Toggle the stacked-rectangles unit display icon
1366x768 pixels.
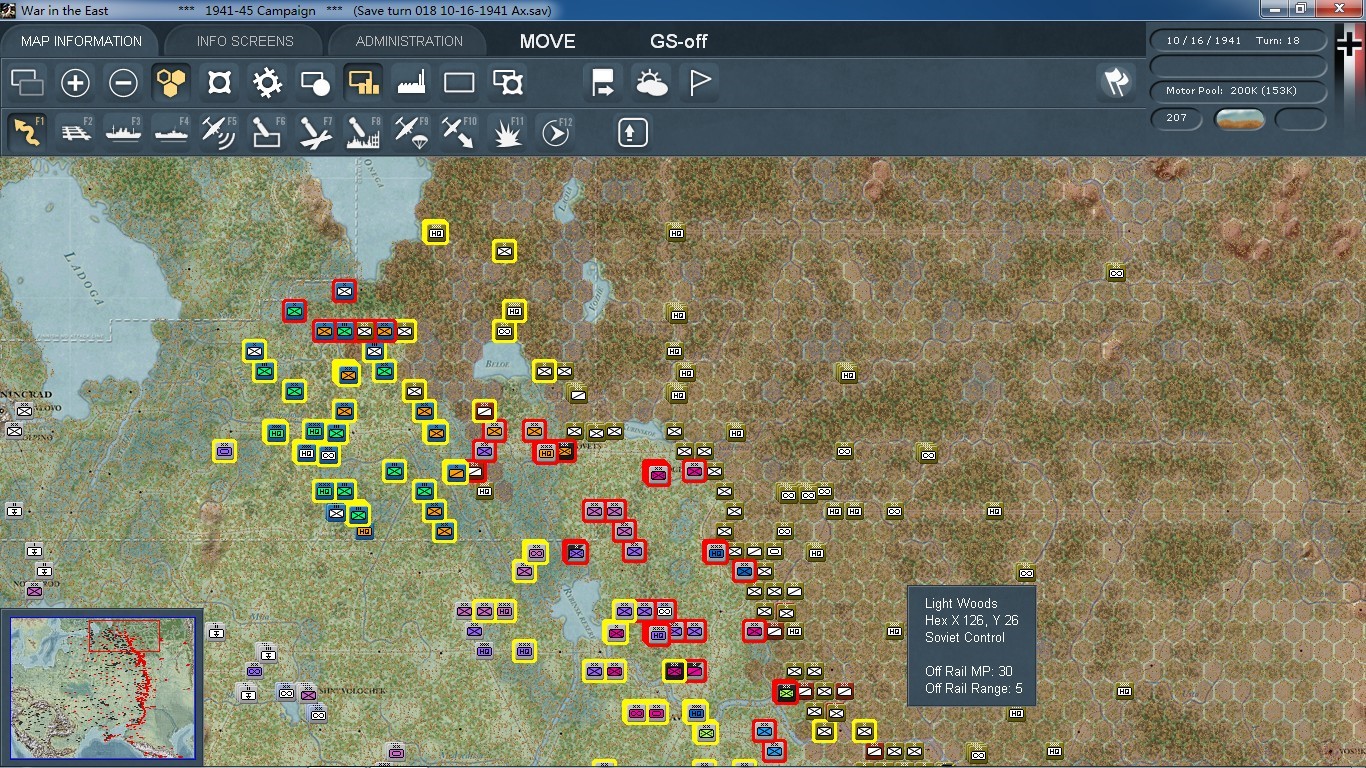tap(27, 82)
